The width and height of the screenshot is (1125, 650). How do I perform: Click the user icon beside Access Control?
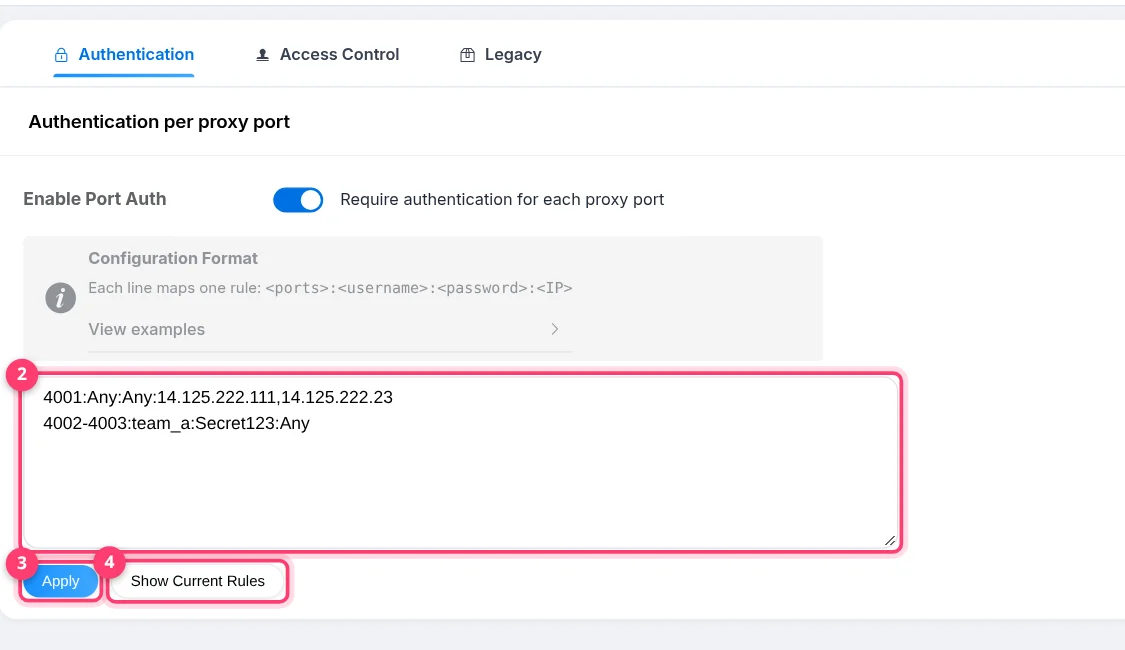(263, 55)
